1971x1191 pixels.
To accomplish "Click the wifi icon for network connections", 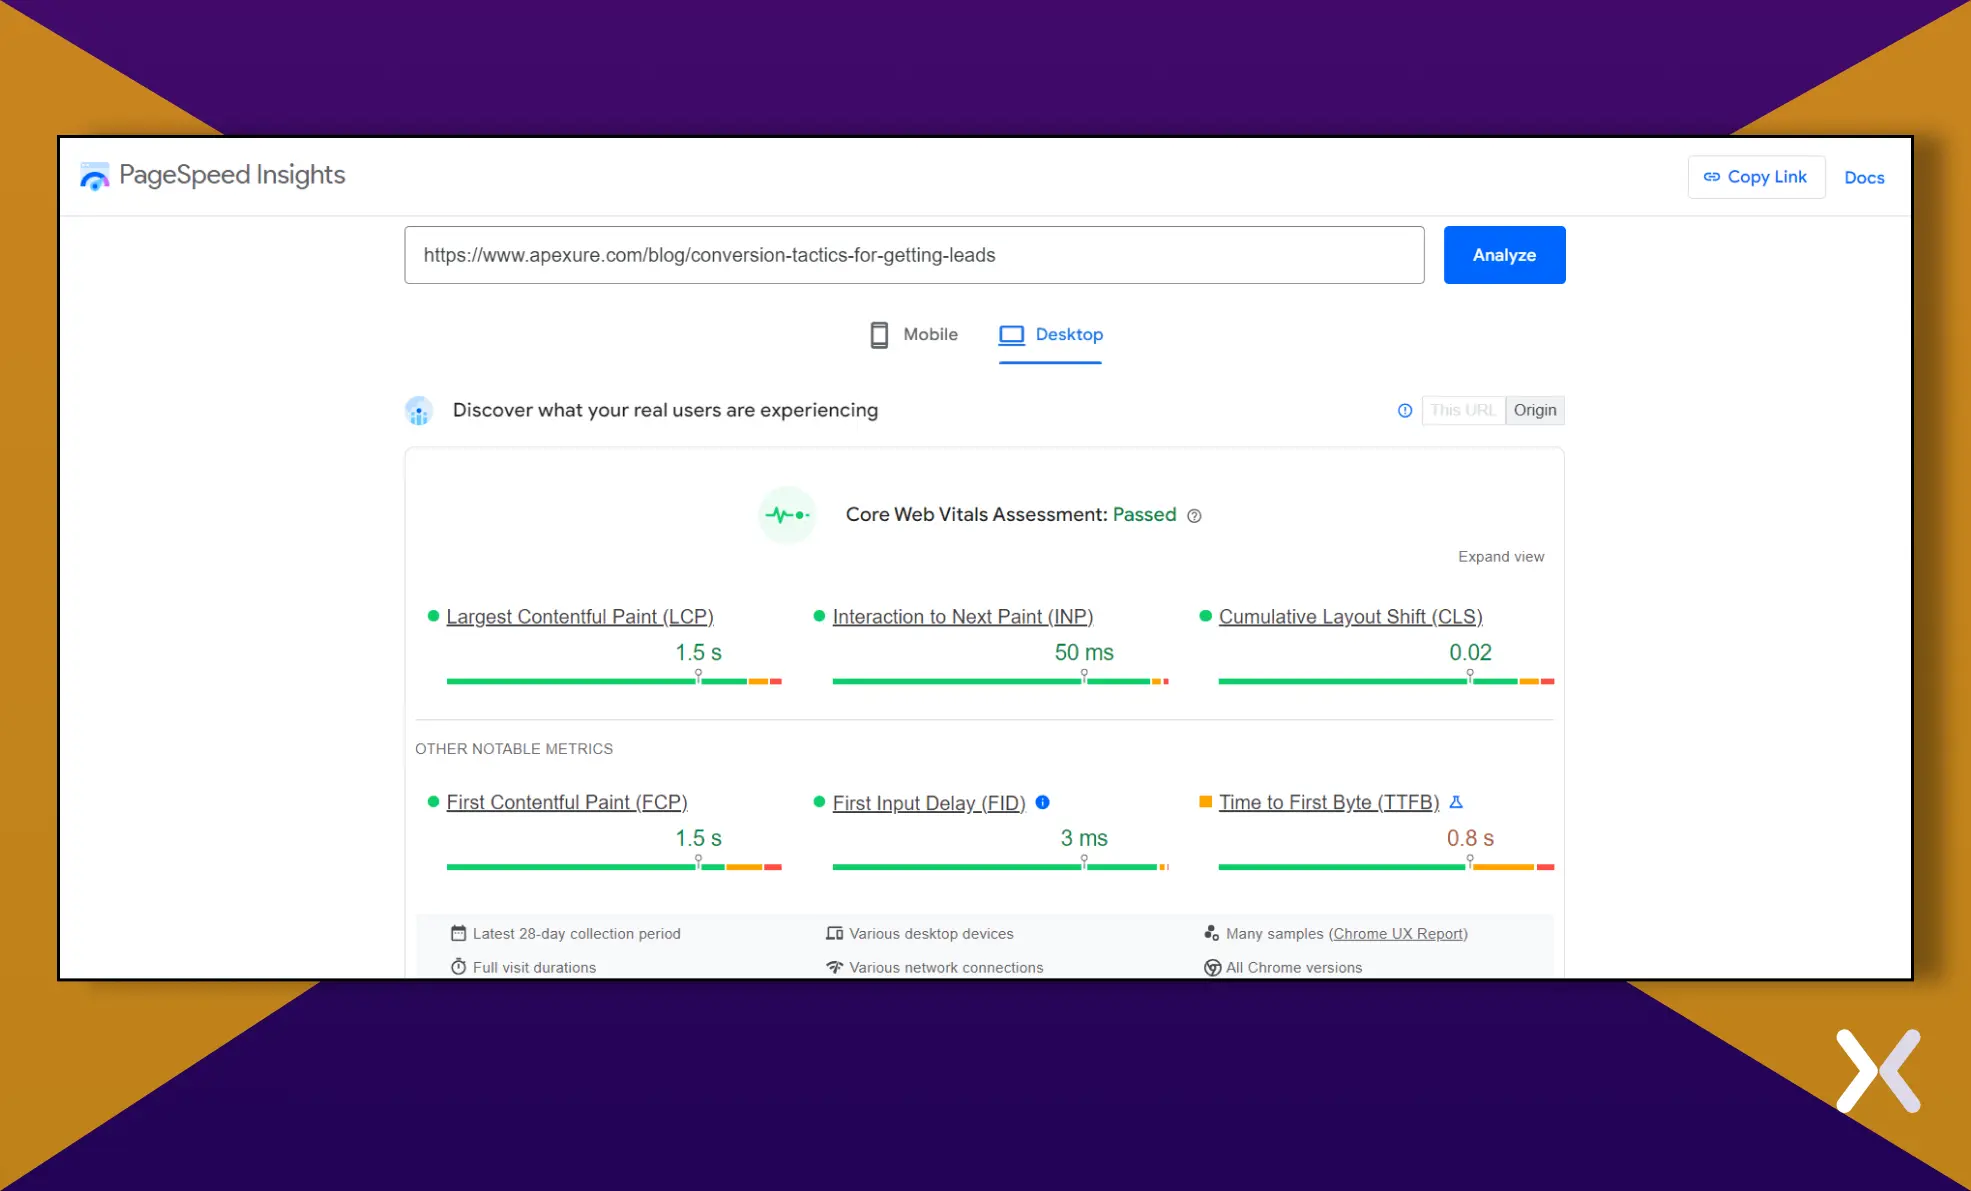I will 834,967.
